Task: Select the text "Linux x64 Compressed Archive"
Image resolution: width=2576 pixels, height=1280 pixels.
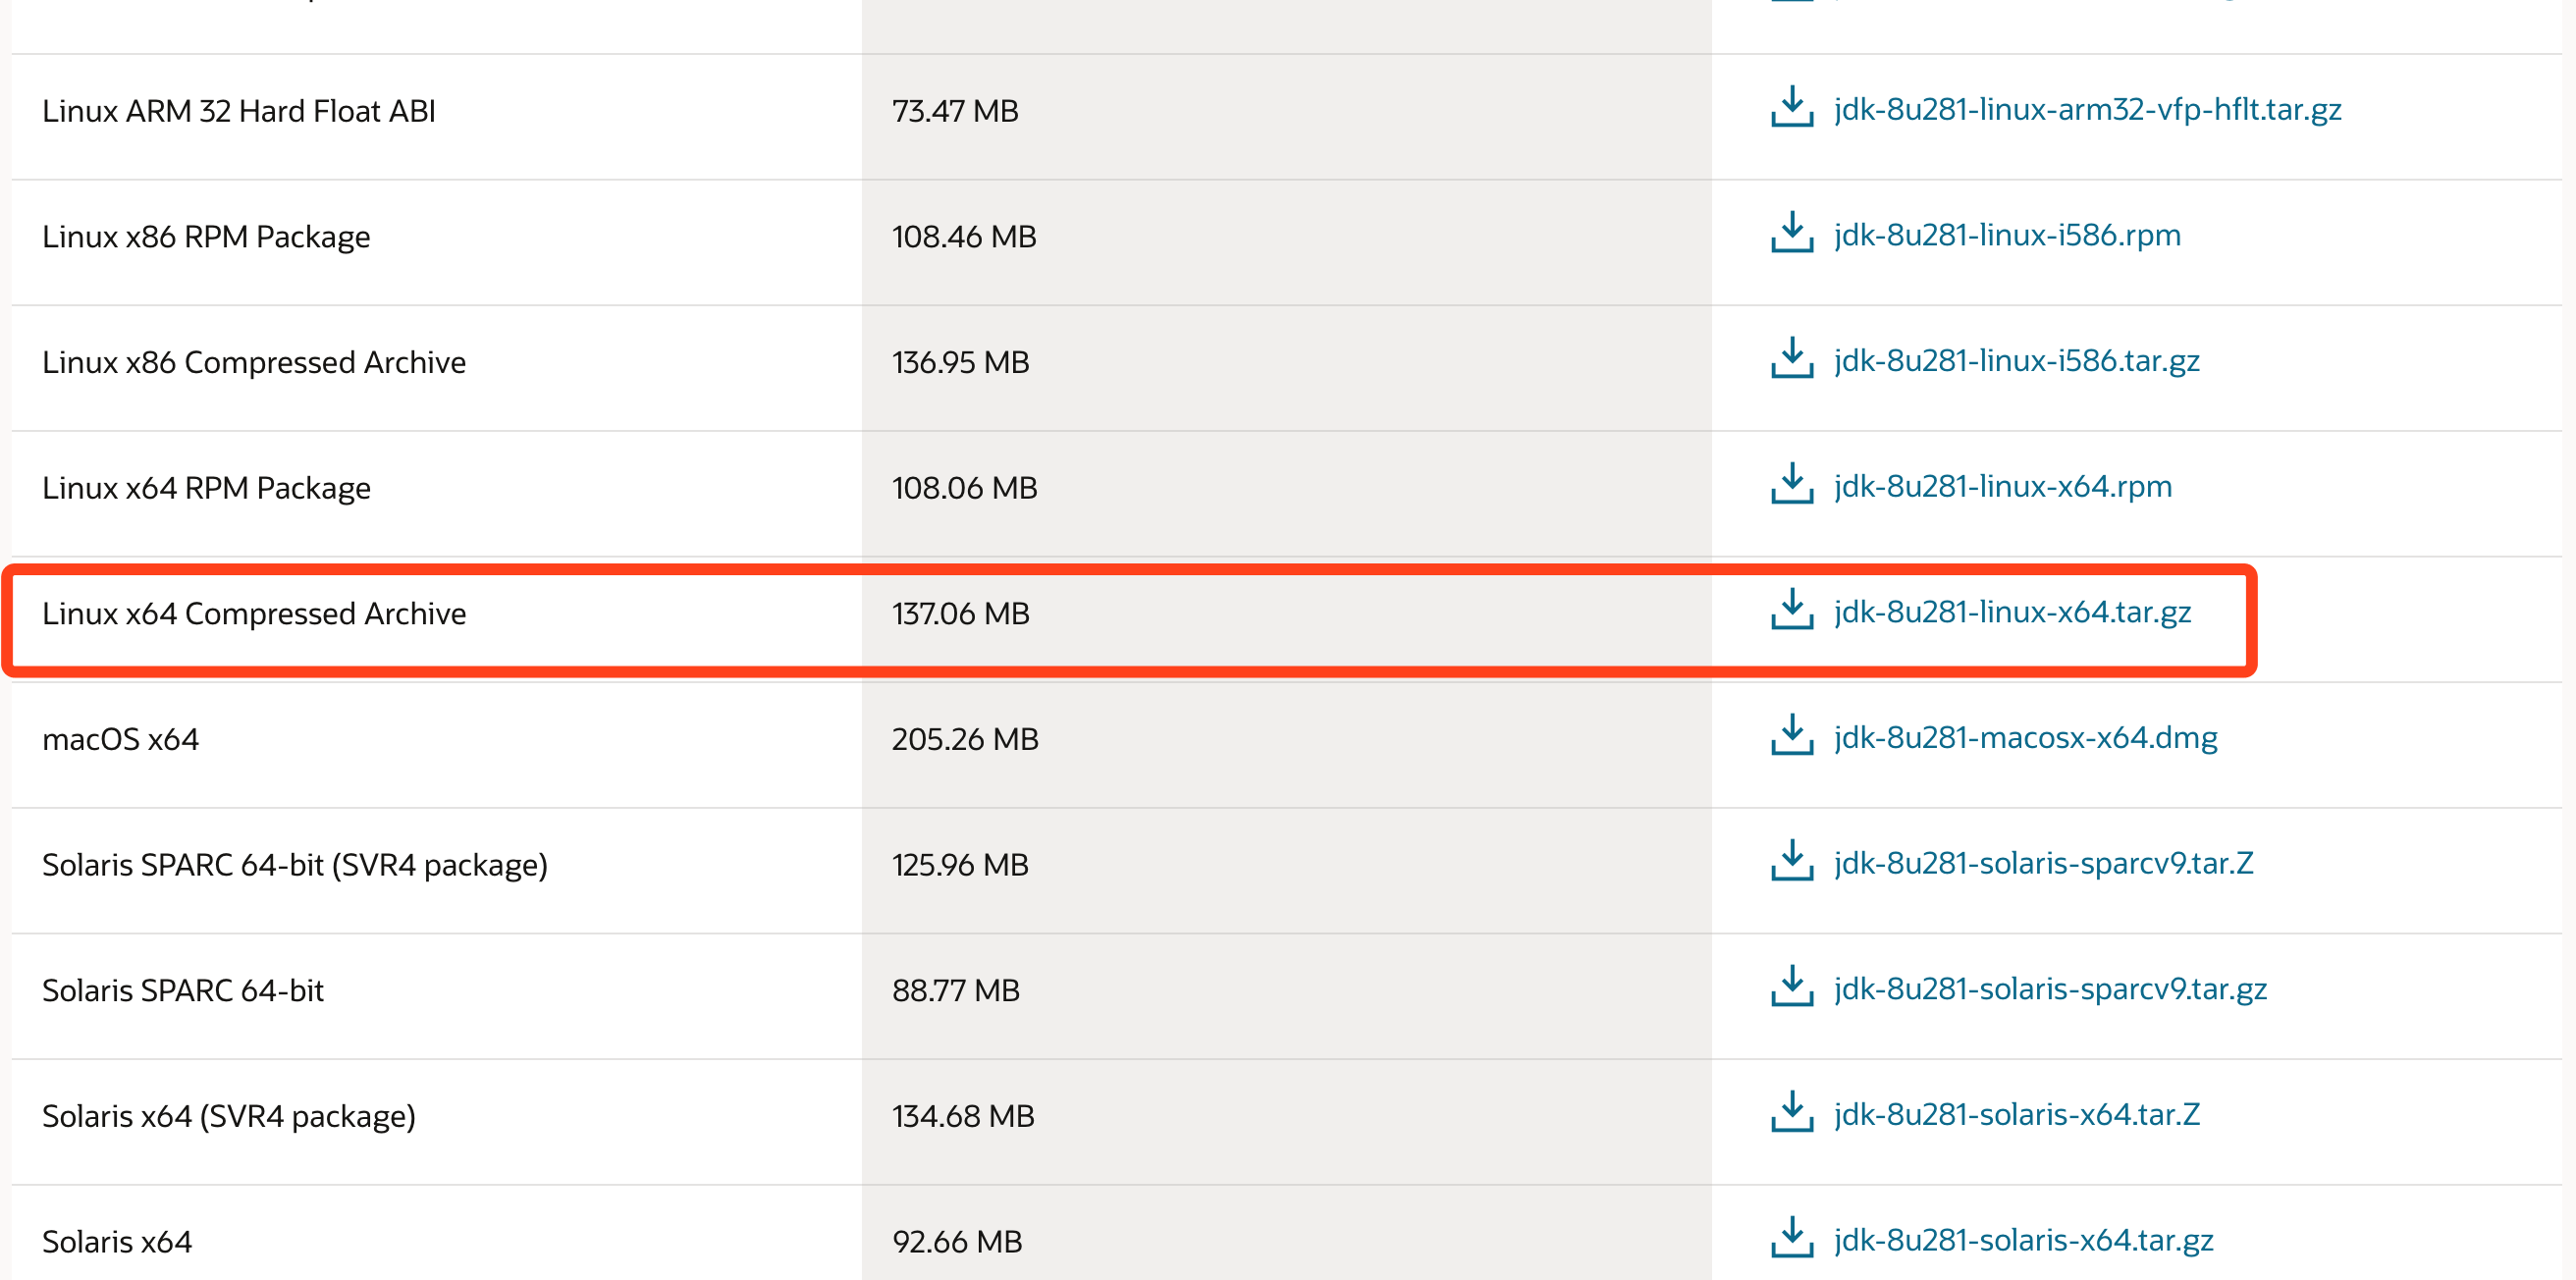Action: pos(254,613)
